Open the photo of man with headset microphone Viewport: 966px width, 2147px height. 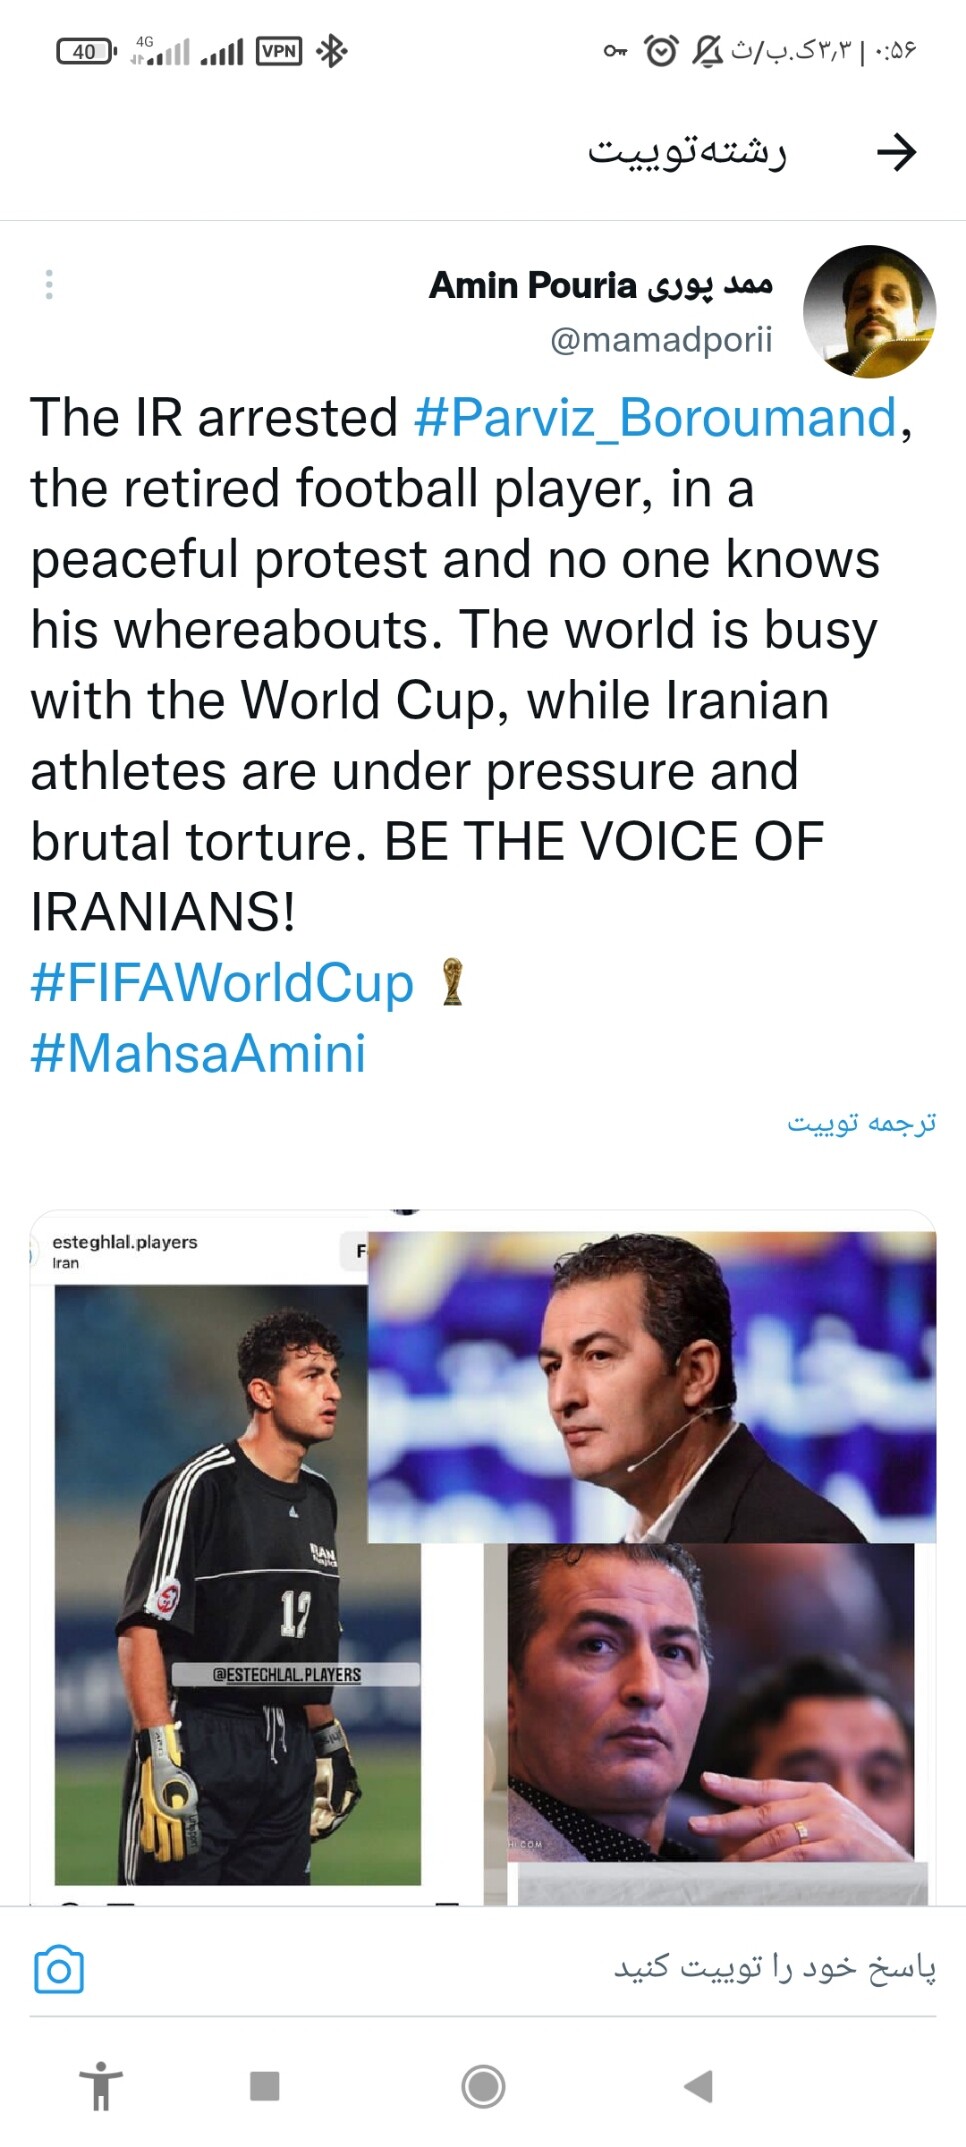[x=652, y=1387]
